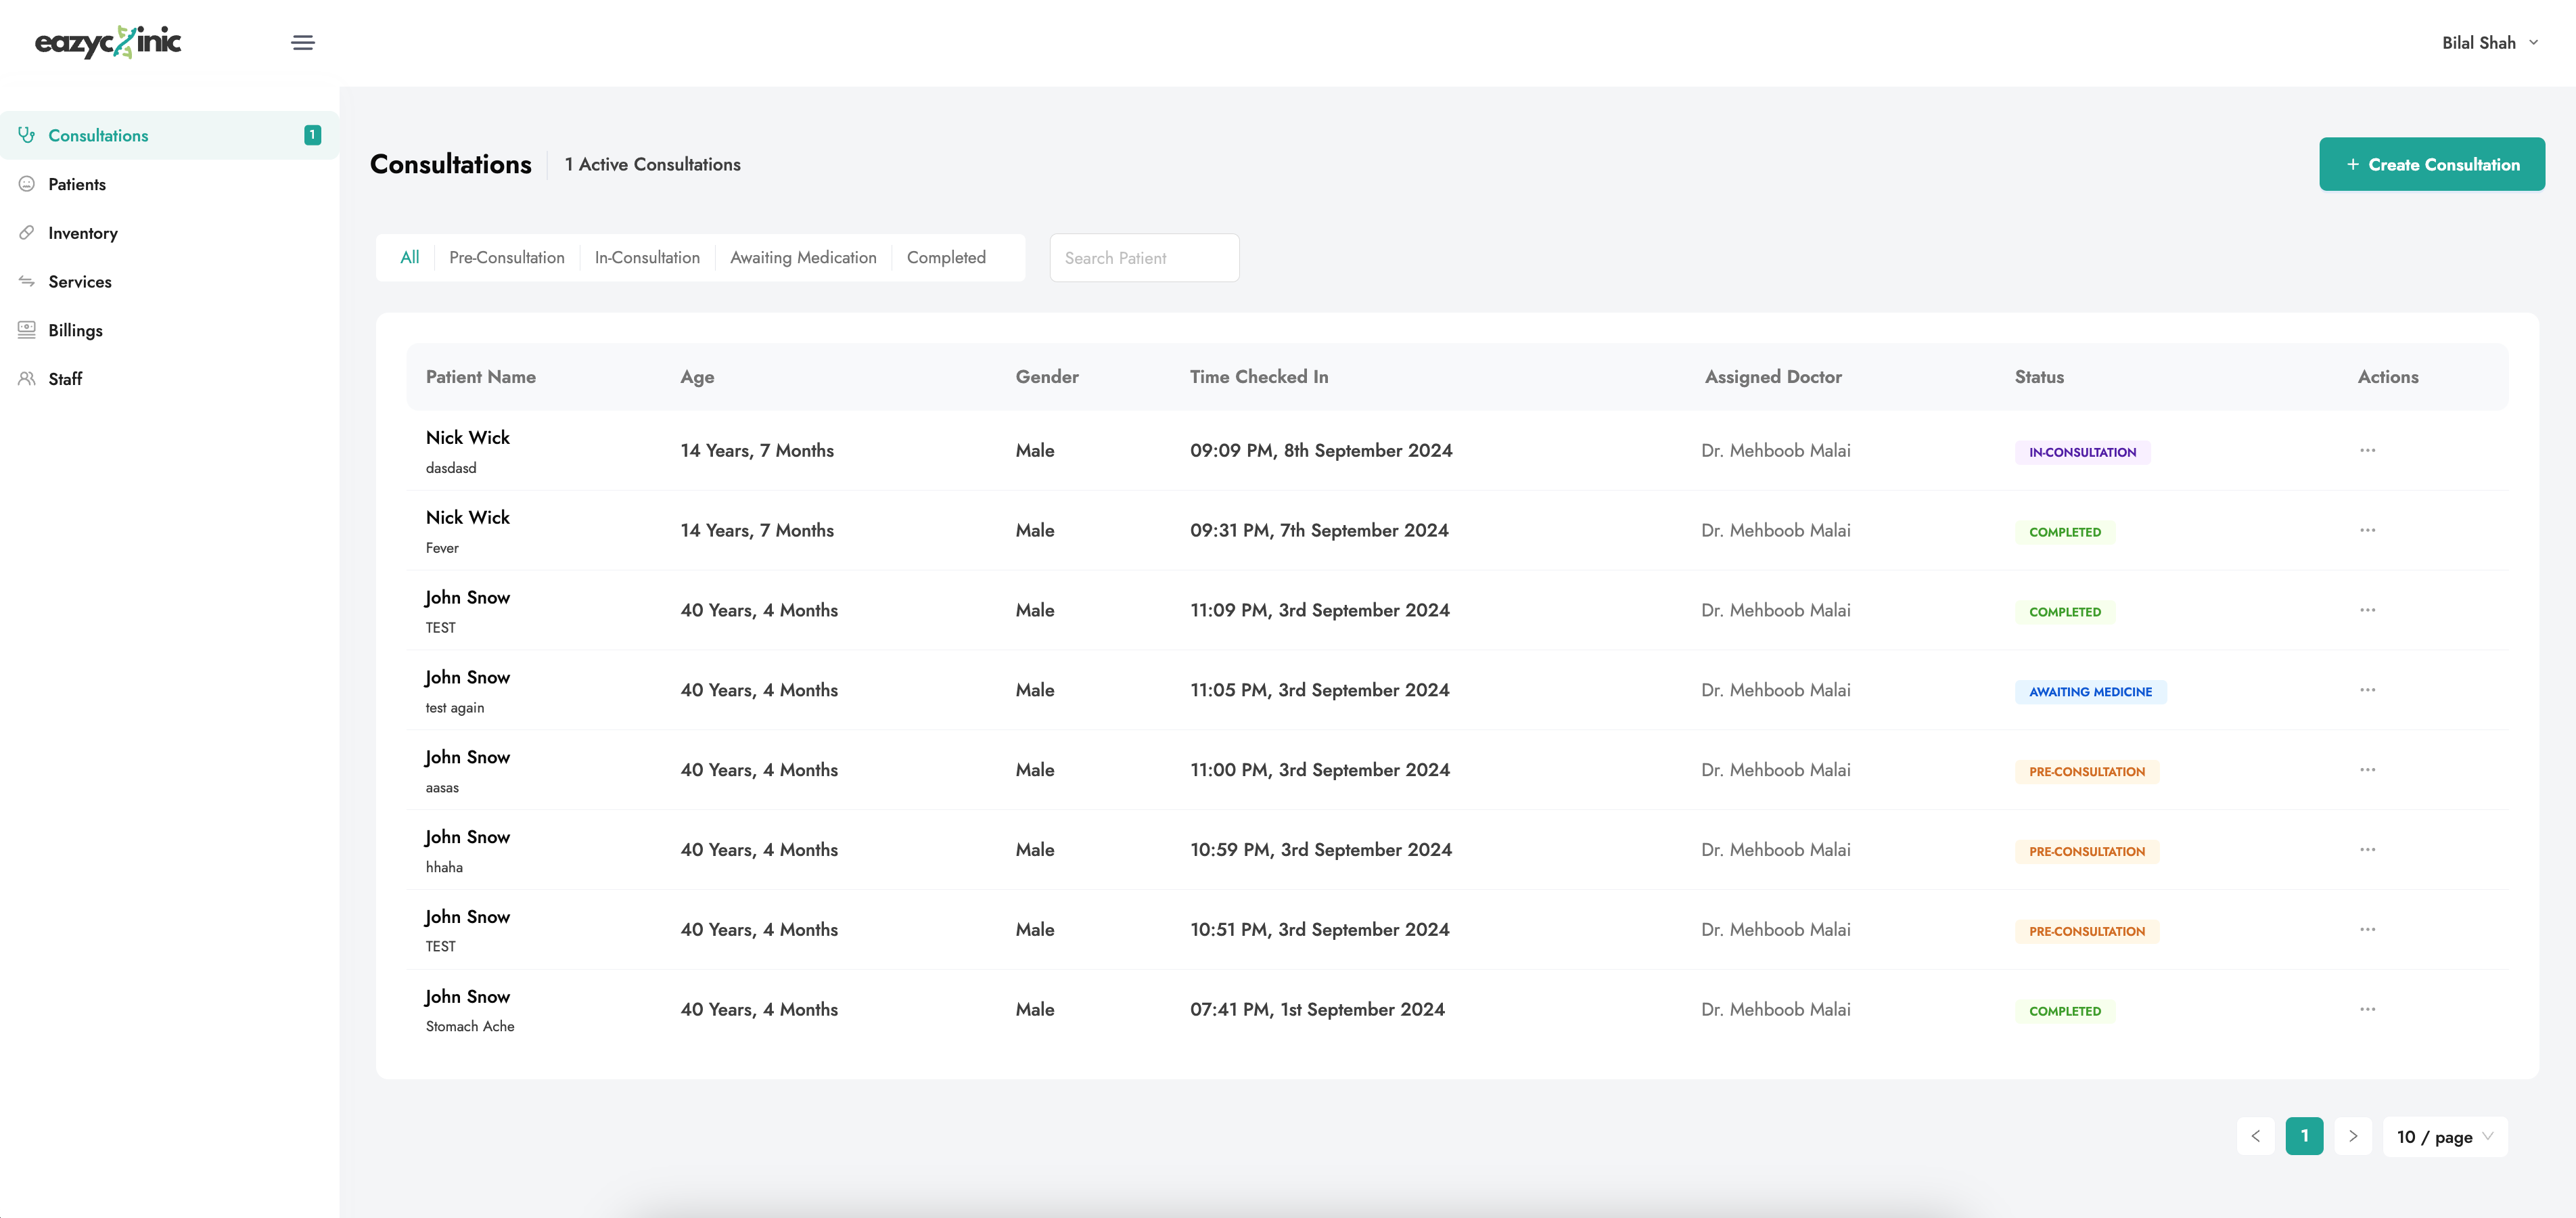The image size is (2576, 1218).
Task: Open actions for John Snow test again
Action: (x=2367, y=690)
